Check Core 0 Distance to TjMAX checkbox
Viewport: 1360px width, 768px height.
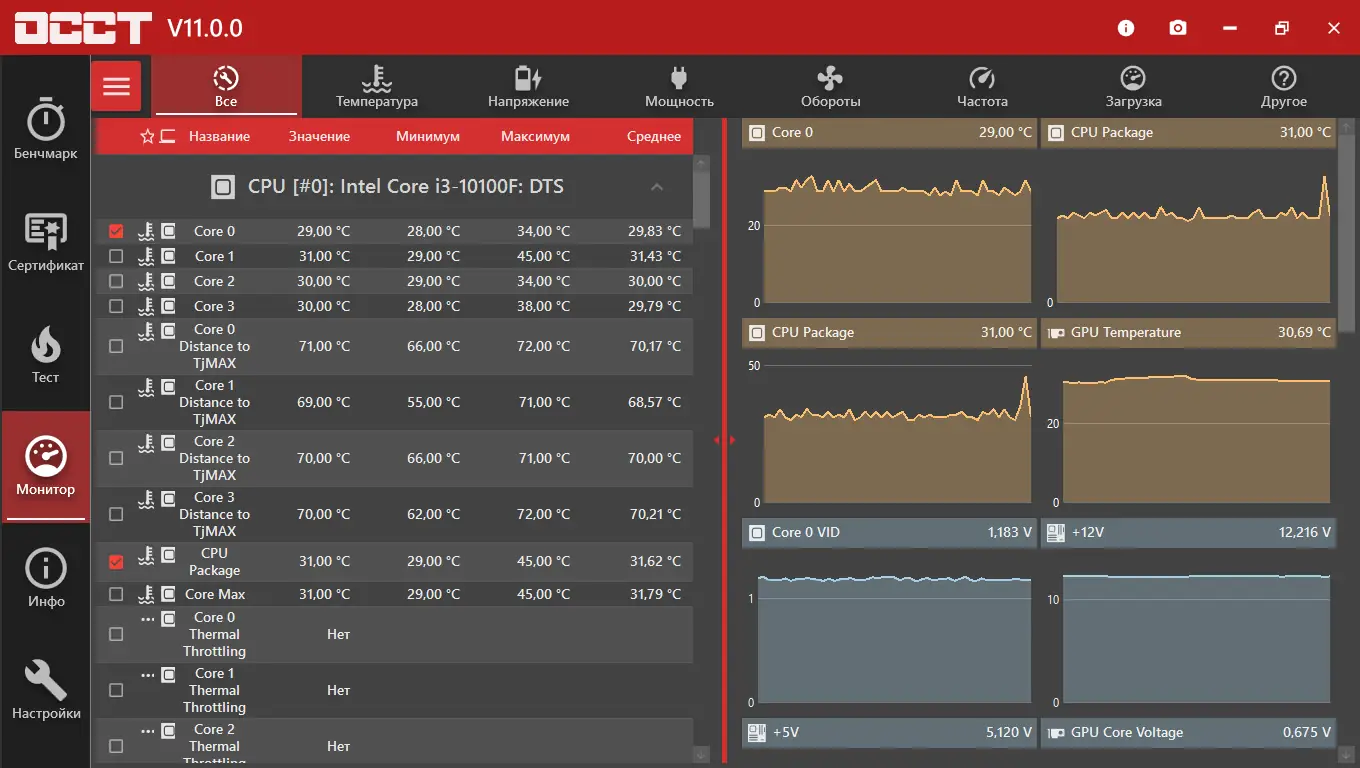click(x=116, y=346)
